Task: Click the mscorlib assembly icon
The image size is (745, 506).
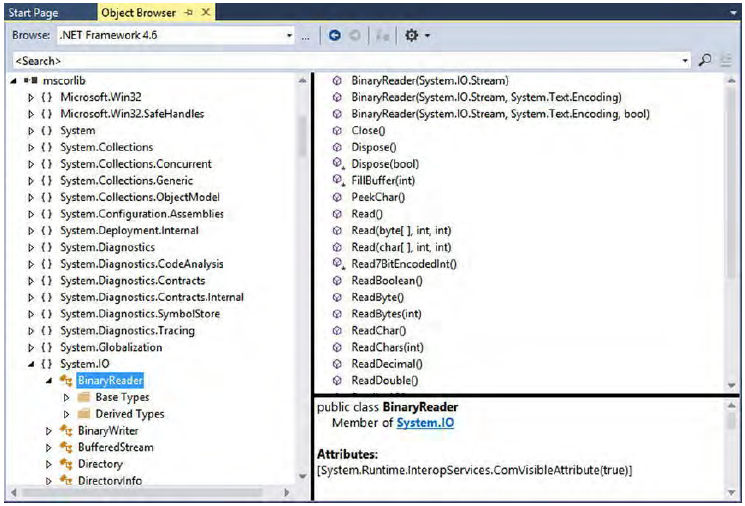Action: coord(31,80)
